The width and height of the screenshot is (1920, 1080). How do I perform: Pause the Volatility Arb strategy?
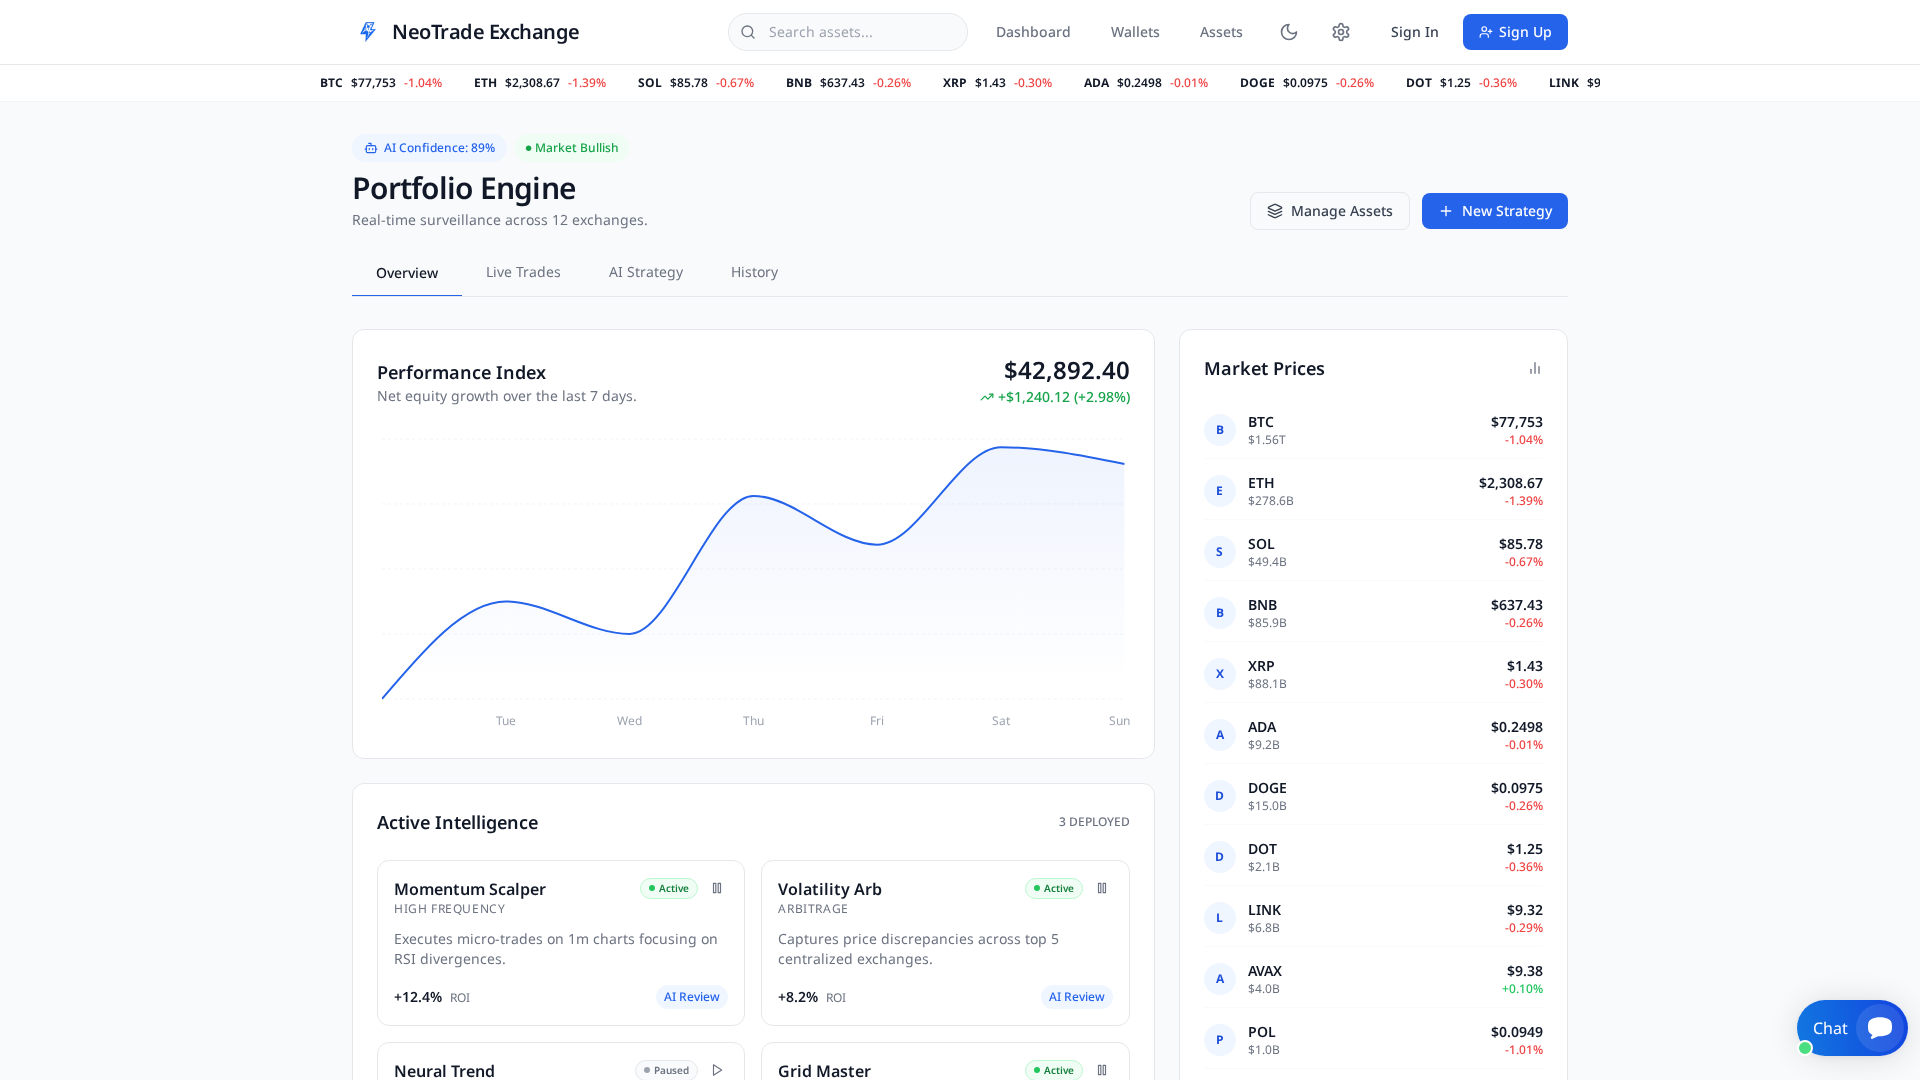[1102, 888]
